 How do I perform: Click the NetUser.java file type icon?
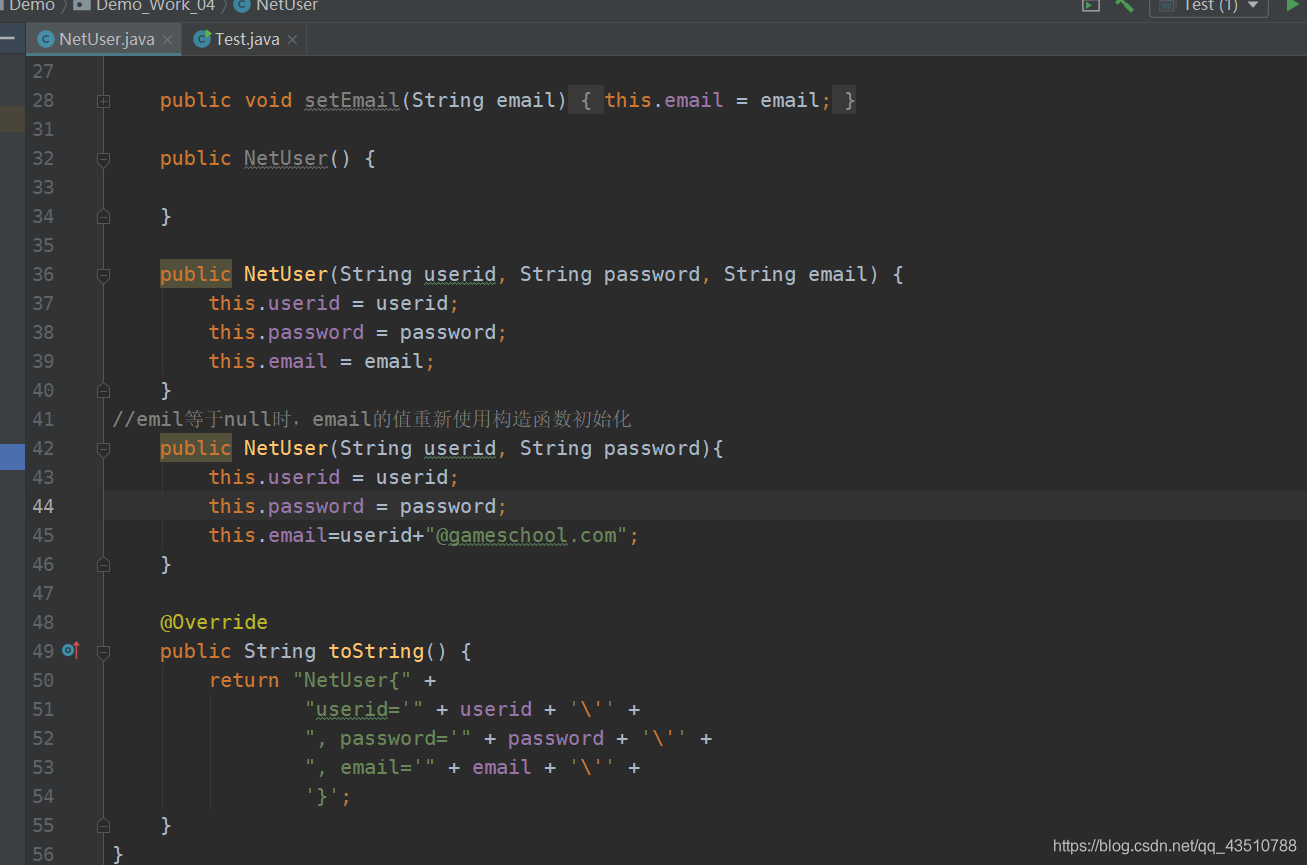point(45,39)
